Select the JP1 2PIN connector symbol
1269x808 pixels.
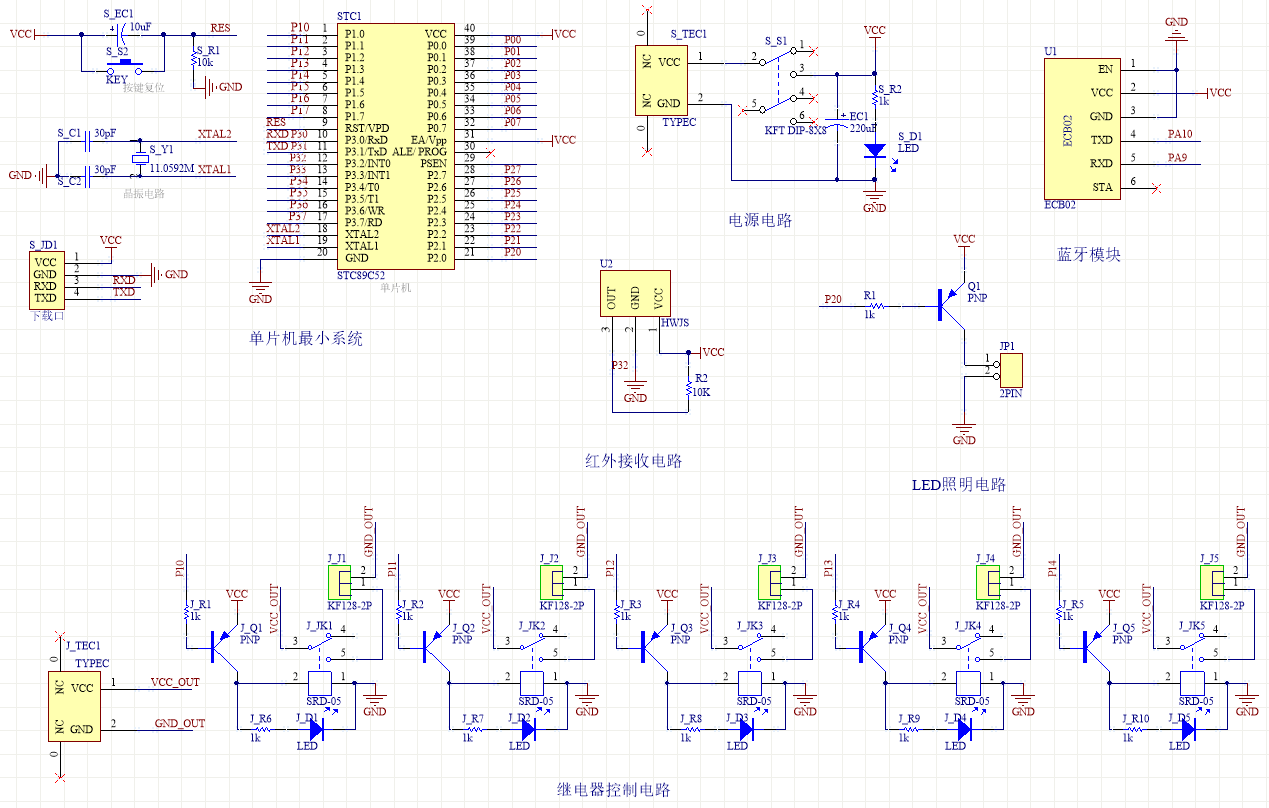(x=1010, y=370)
